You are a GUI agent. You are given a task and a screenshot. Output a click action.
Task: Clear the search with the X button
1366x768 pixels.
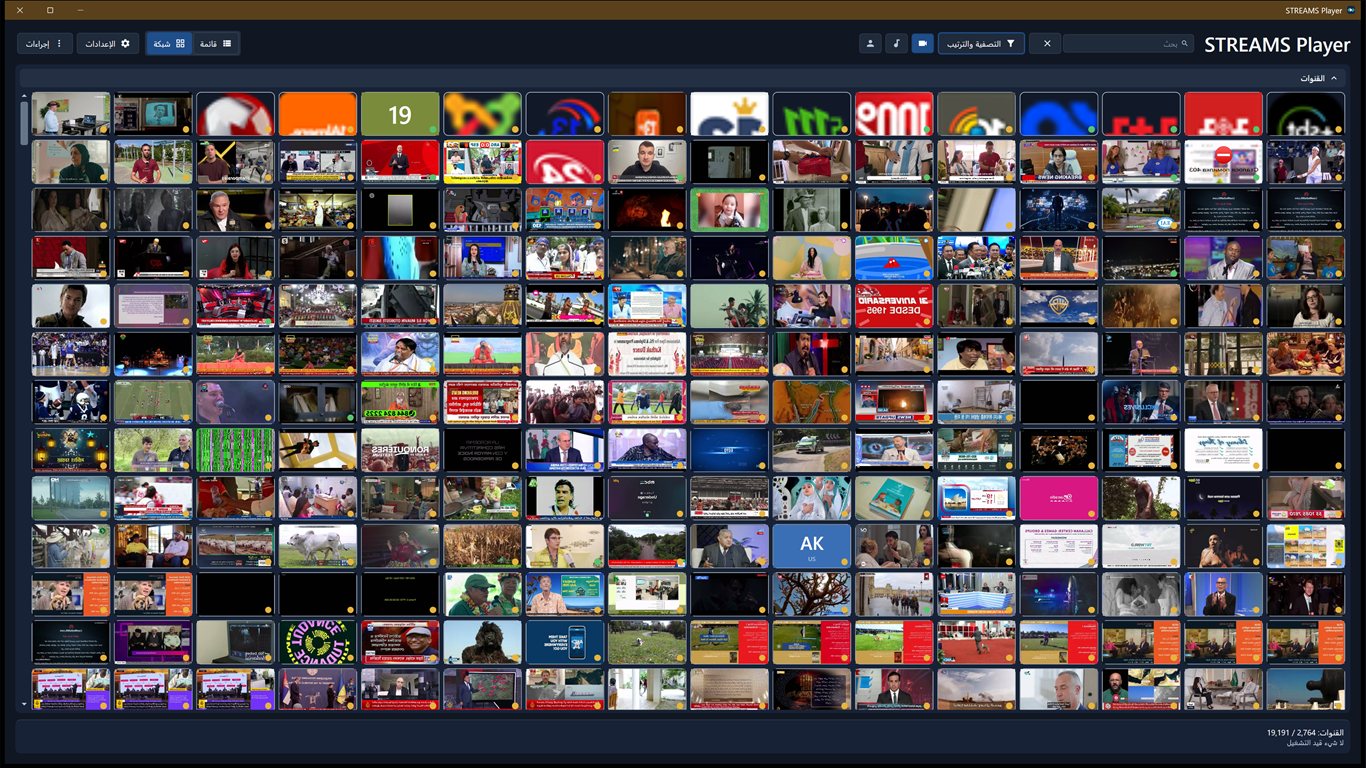1045,44
